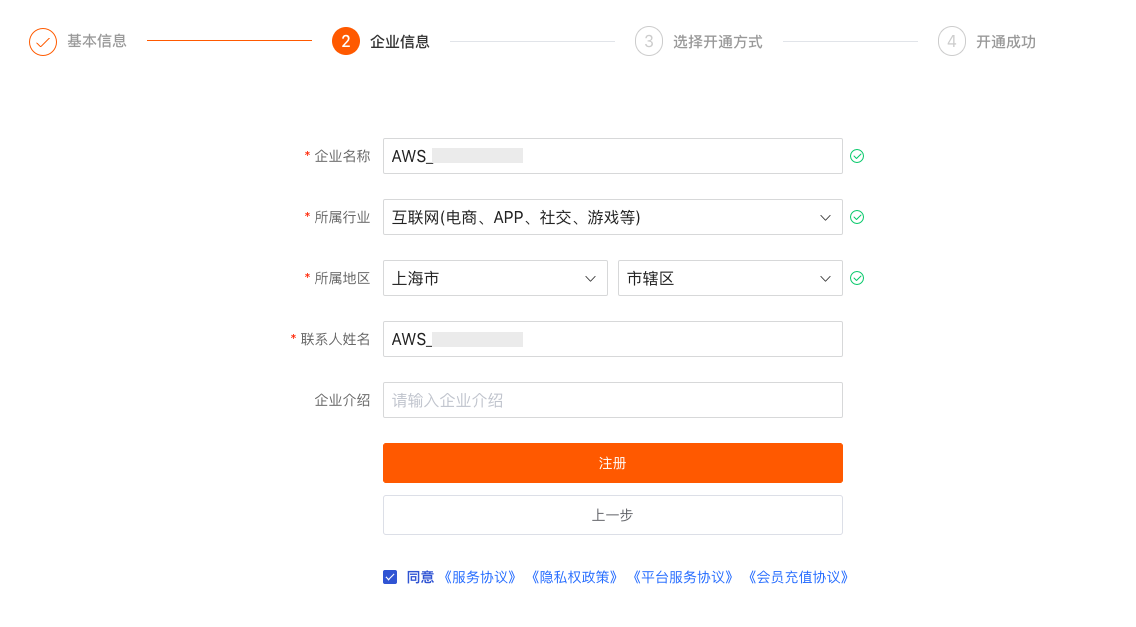Click green validation check beside 所属行业 dropdown
The width and height of the screenshot is (1136, 627).
857,217
